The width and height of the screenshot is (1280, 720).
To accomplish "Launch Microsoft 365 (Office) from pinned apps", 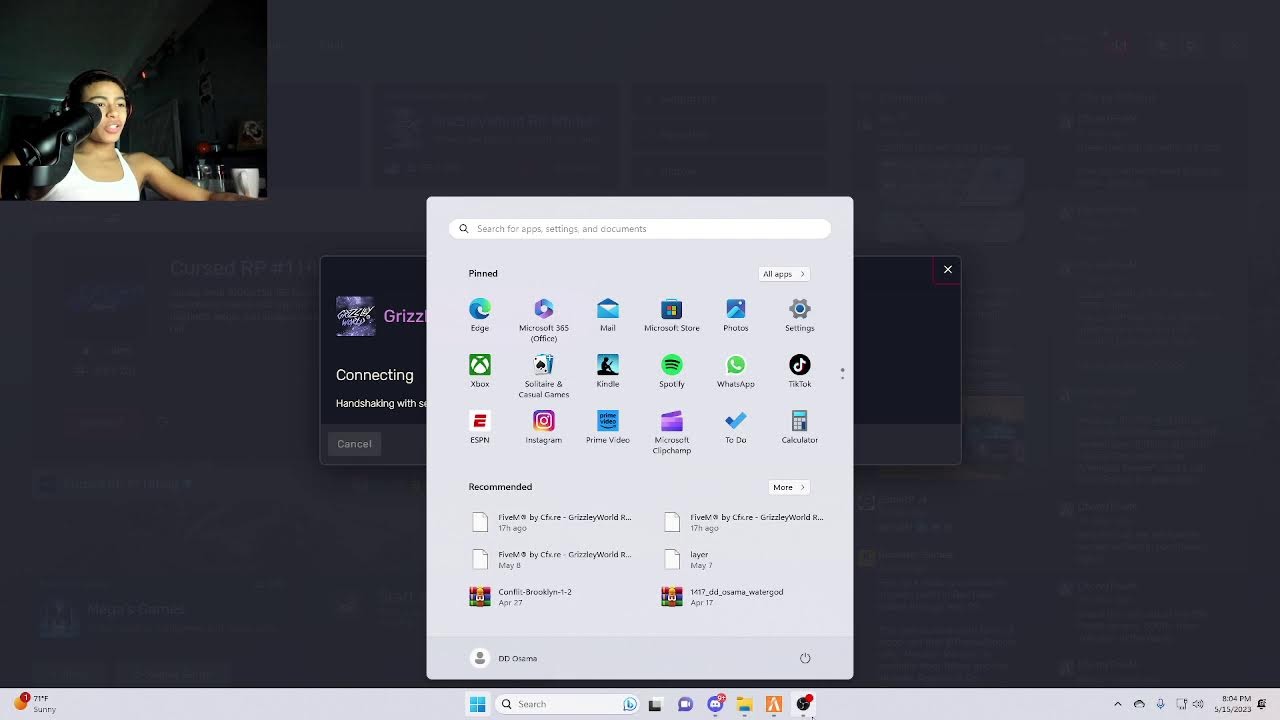I will pyautogui.click(x=544, y=320).
